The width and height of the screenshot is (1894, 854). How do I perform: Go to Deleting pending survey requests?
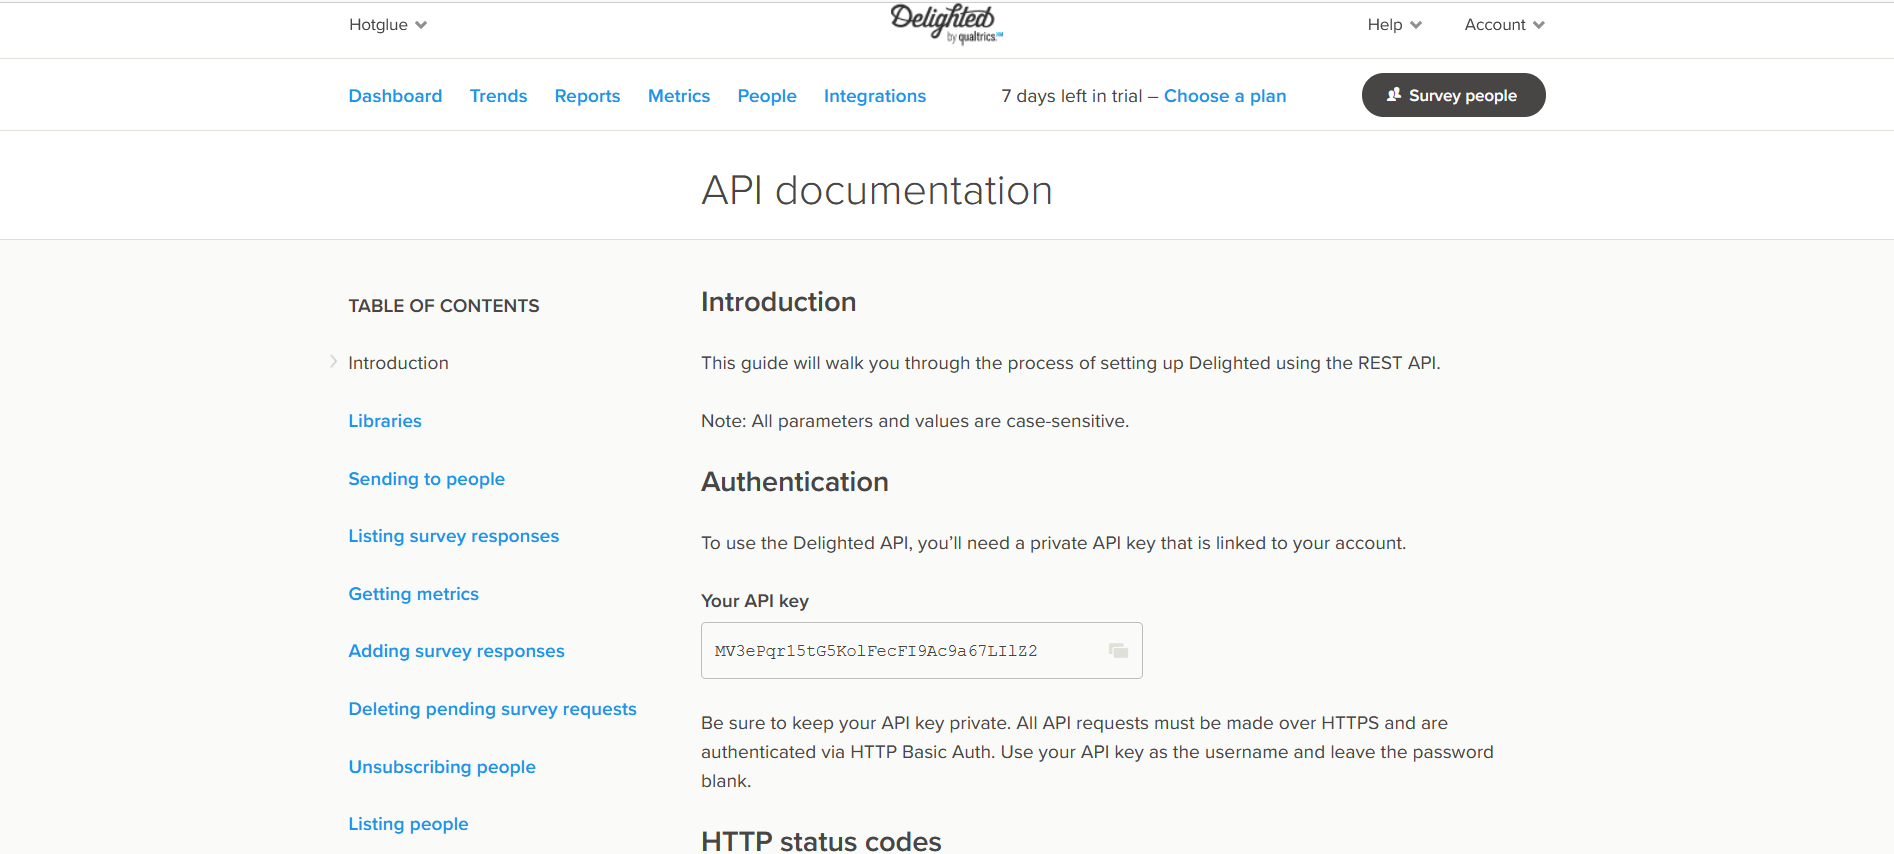coord(492,709)
